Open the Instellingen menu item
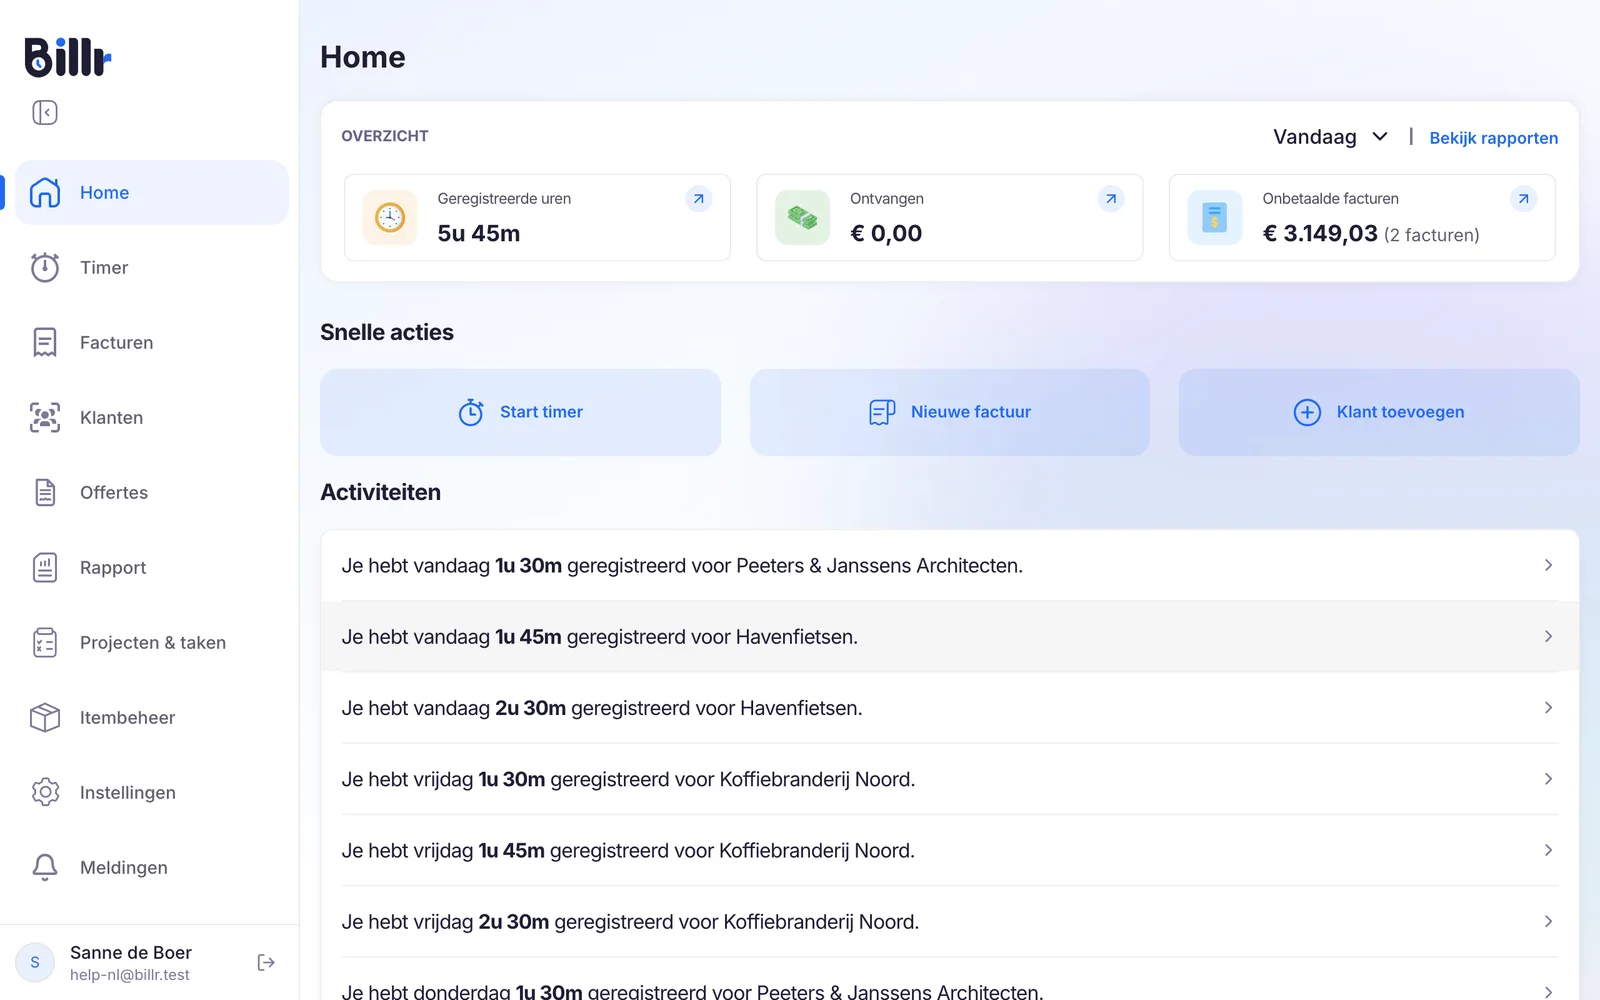This screenshot has height=1000, width=1600. pos(152,792)
